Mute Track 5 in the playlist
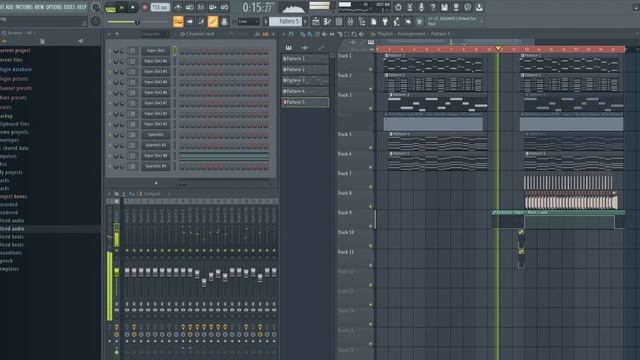The image size is (640, 360). 371,147
